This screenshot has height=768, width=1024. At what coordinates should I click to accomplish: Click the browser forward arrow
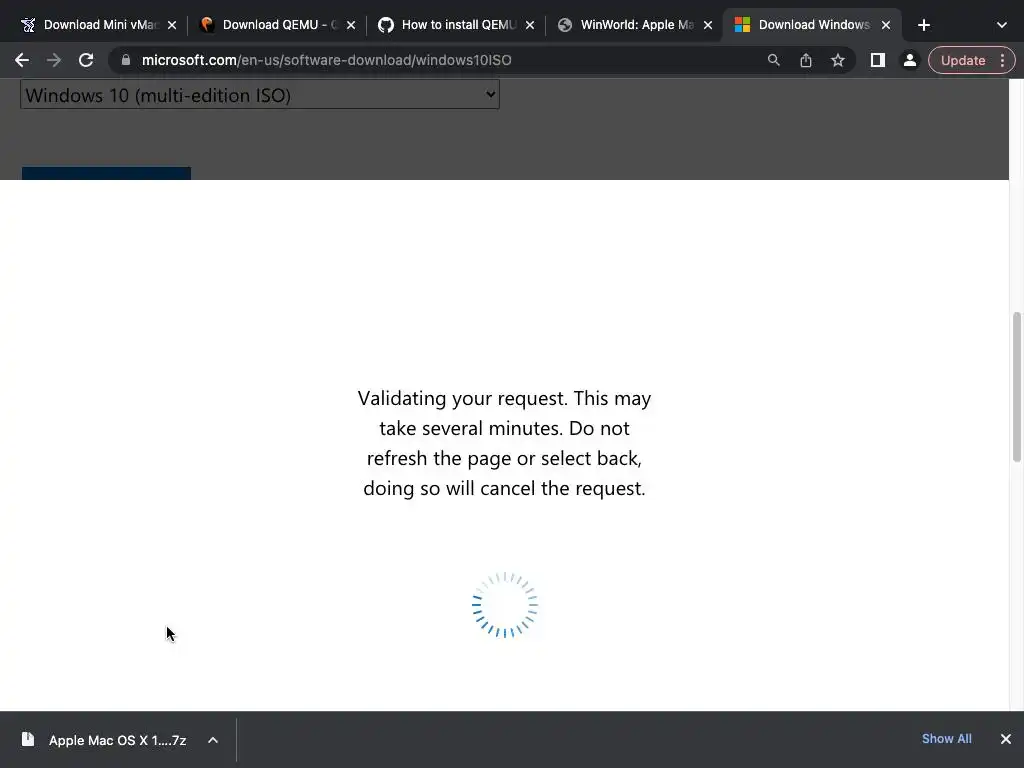pyautogui.click(x=54, y=60)
